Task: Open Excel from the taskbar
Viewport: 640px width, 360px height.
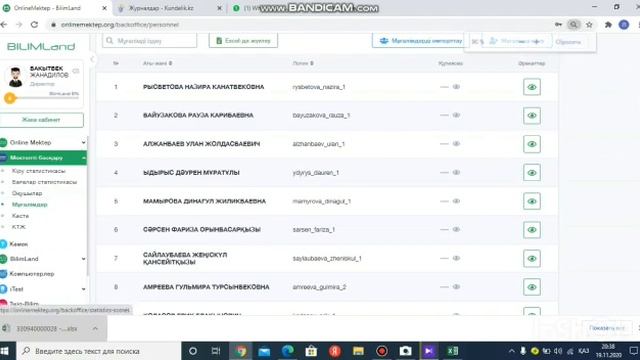Action: click(453, 351)
